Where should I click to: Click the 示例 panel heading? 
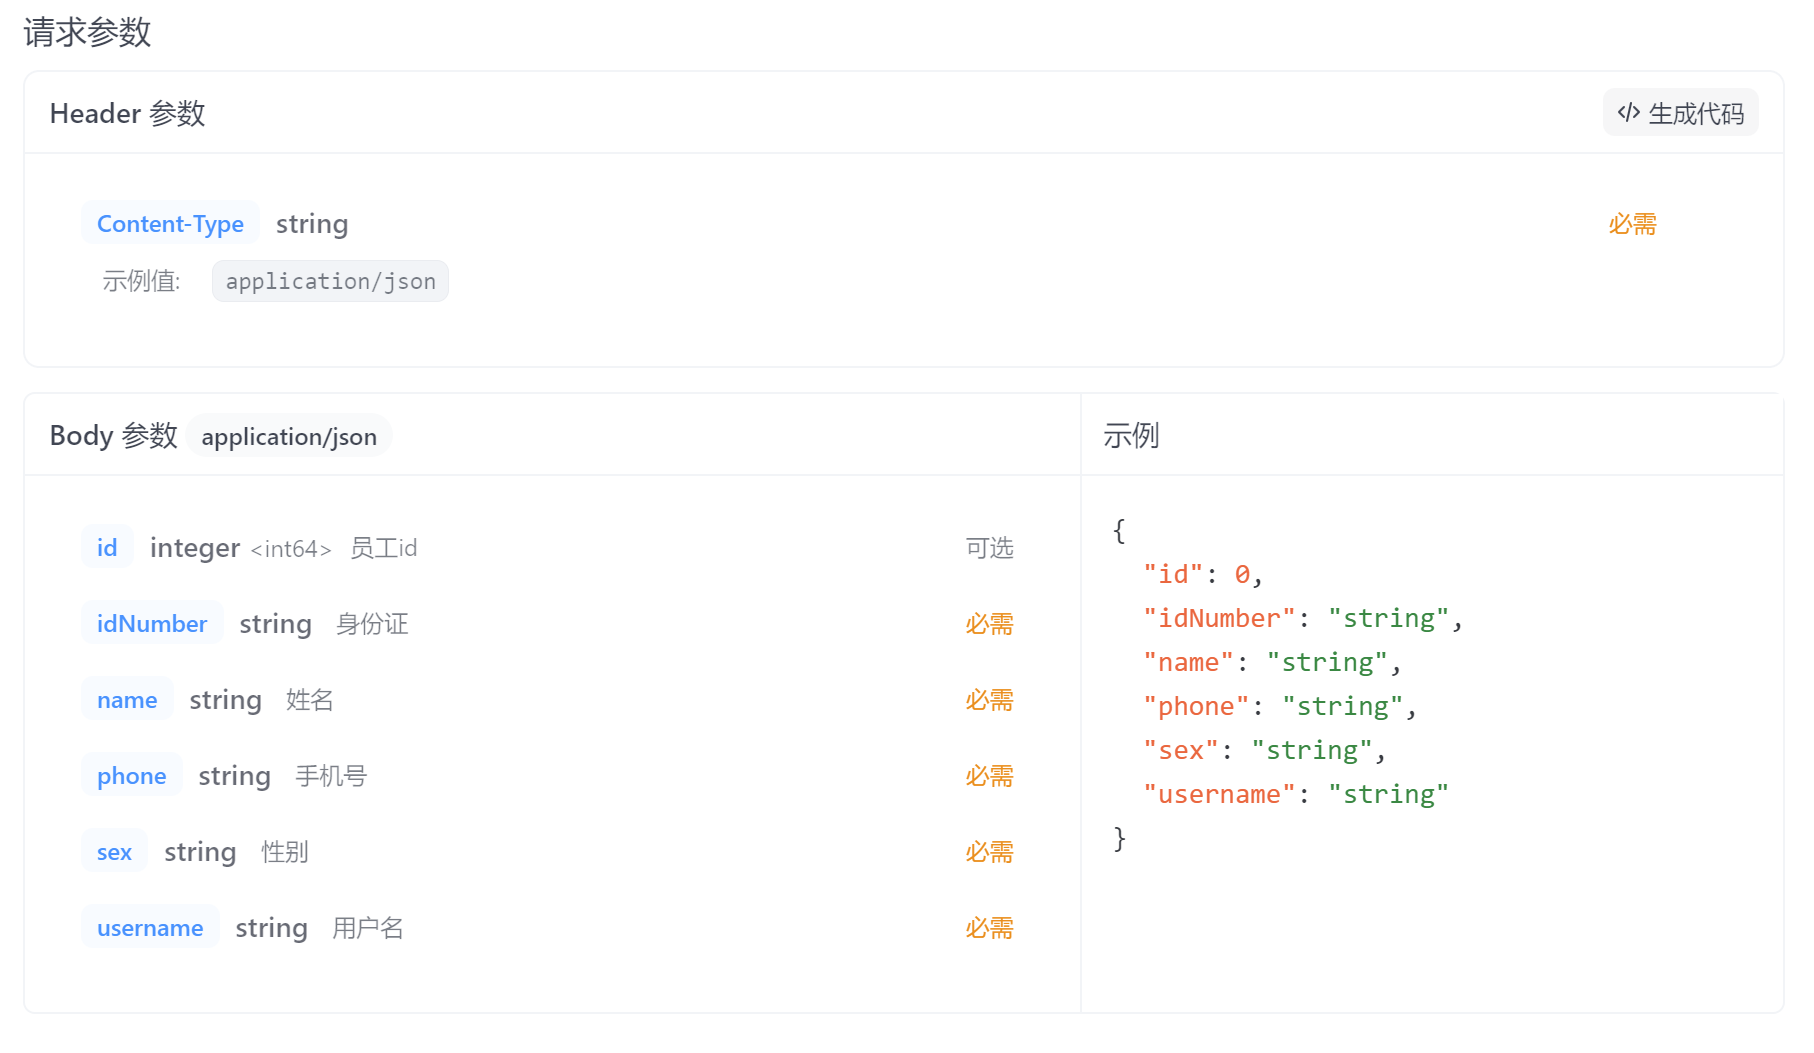(1131, 436)
